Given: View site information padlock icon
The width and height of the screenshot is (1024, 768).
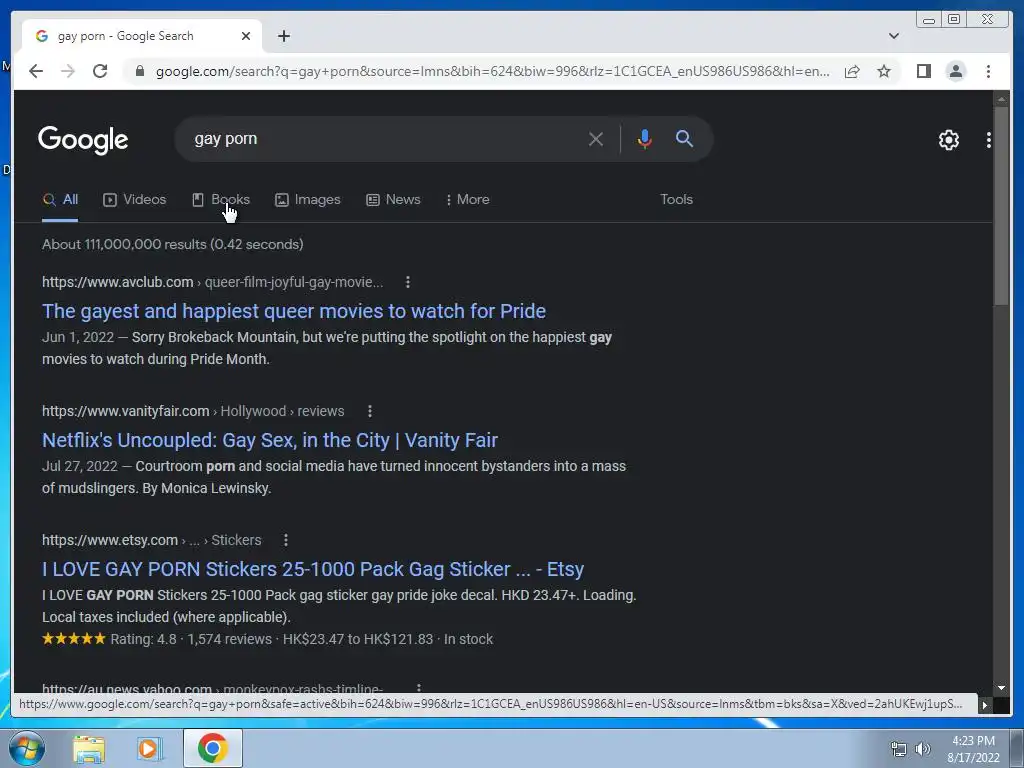Looking at the screenshot, I should (x=140, y=71).
